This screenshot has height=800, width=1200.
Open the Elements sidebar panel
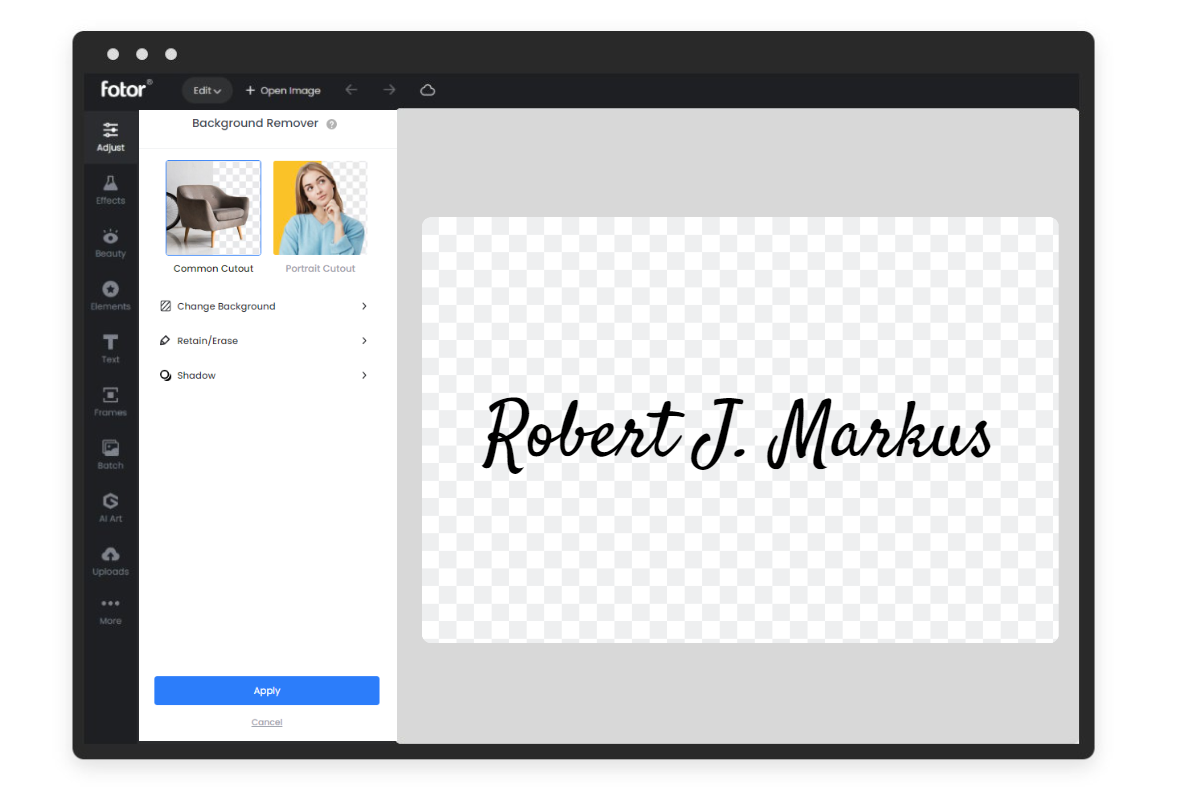pyautogui.click(x=111, y=295)
